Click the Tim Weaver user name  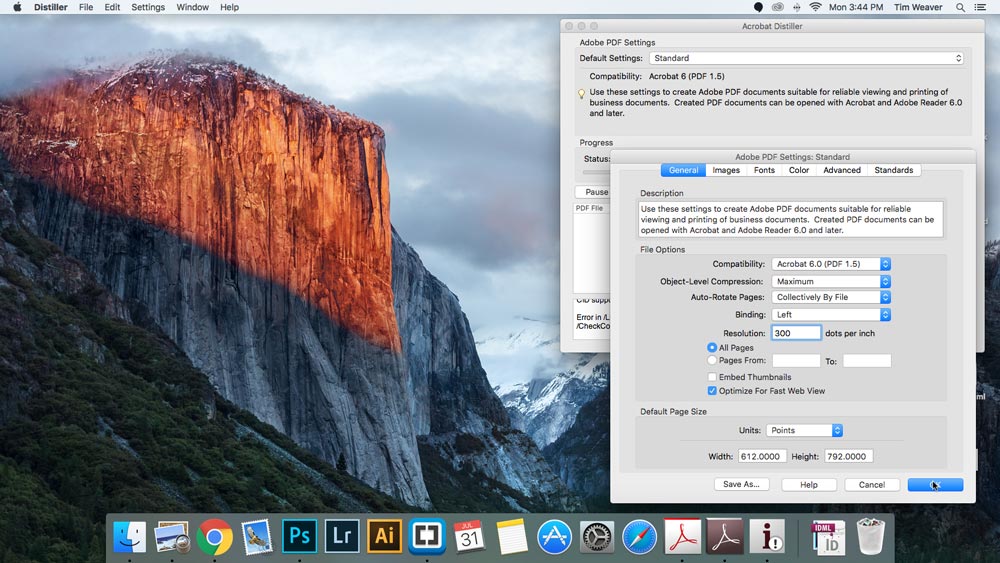(x=918, y=7)
